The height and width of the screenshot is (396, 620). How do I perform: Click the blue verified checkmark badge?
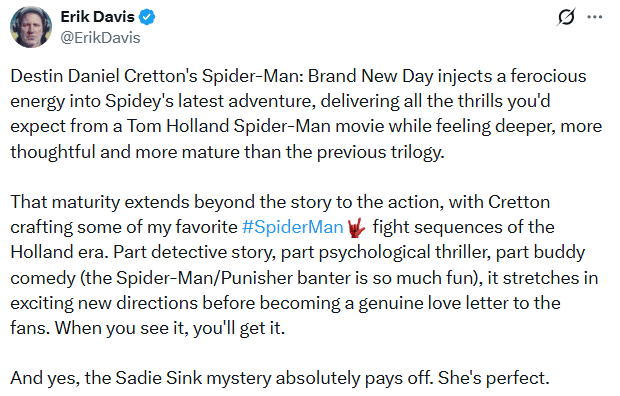[147, 17]
